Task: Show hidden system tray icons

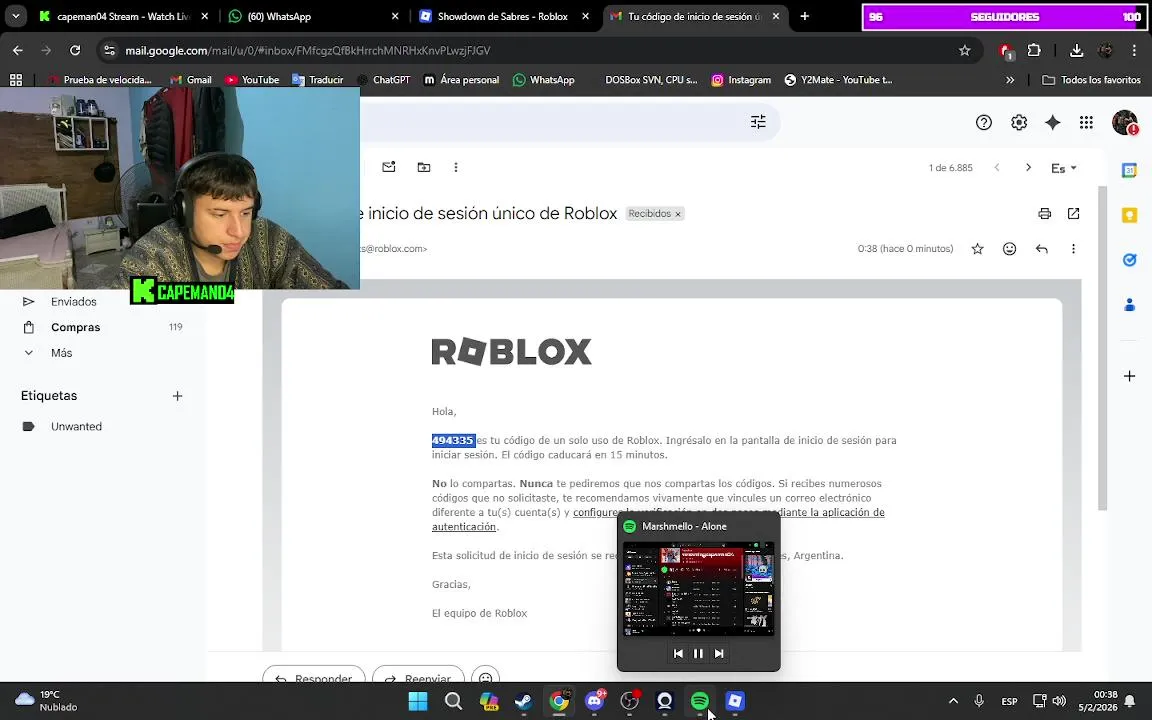Action: (953, 701)
